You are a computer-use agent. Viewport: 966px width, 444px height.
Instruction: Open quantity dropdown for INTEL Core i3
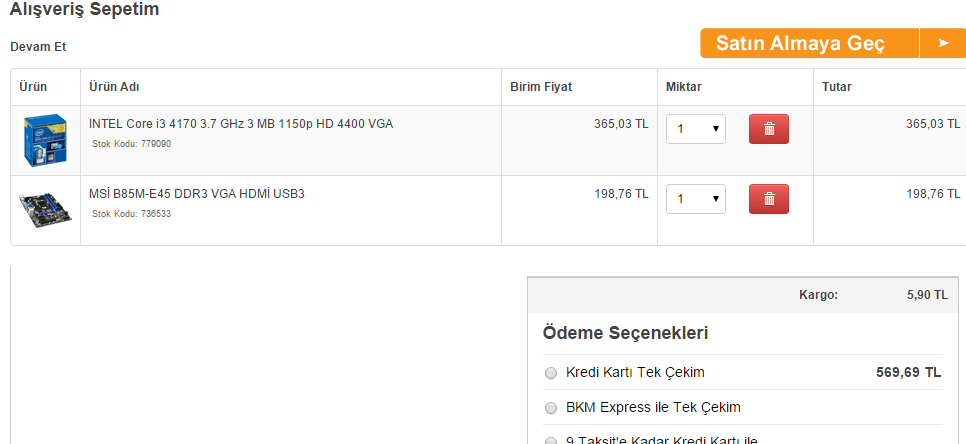point(696,129)
